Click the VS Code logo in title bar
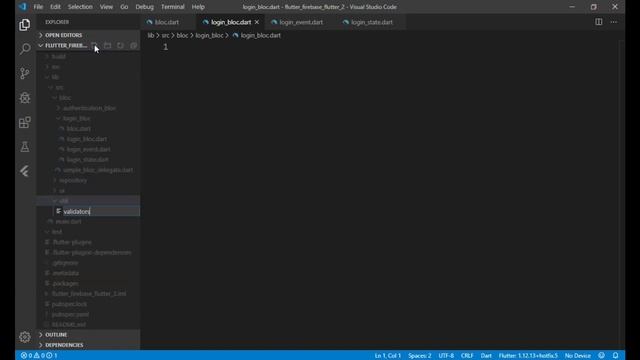 click(x=22, y=7)
